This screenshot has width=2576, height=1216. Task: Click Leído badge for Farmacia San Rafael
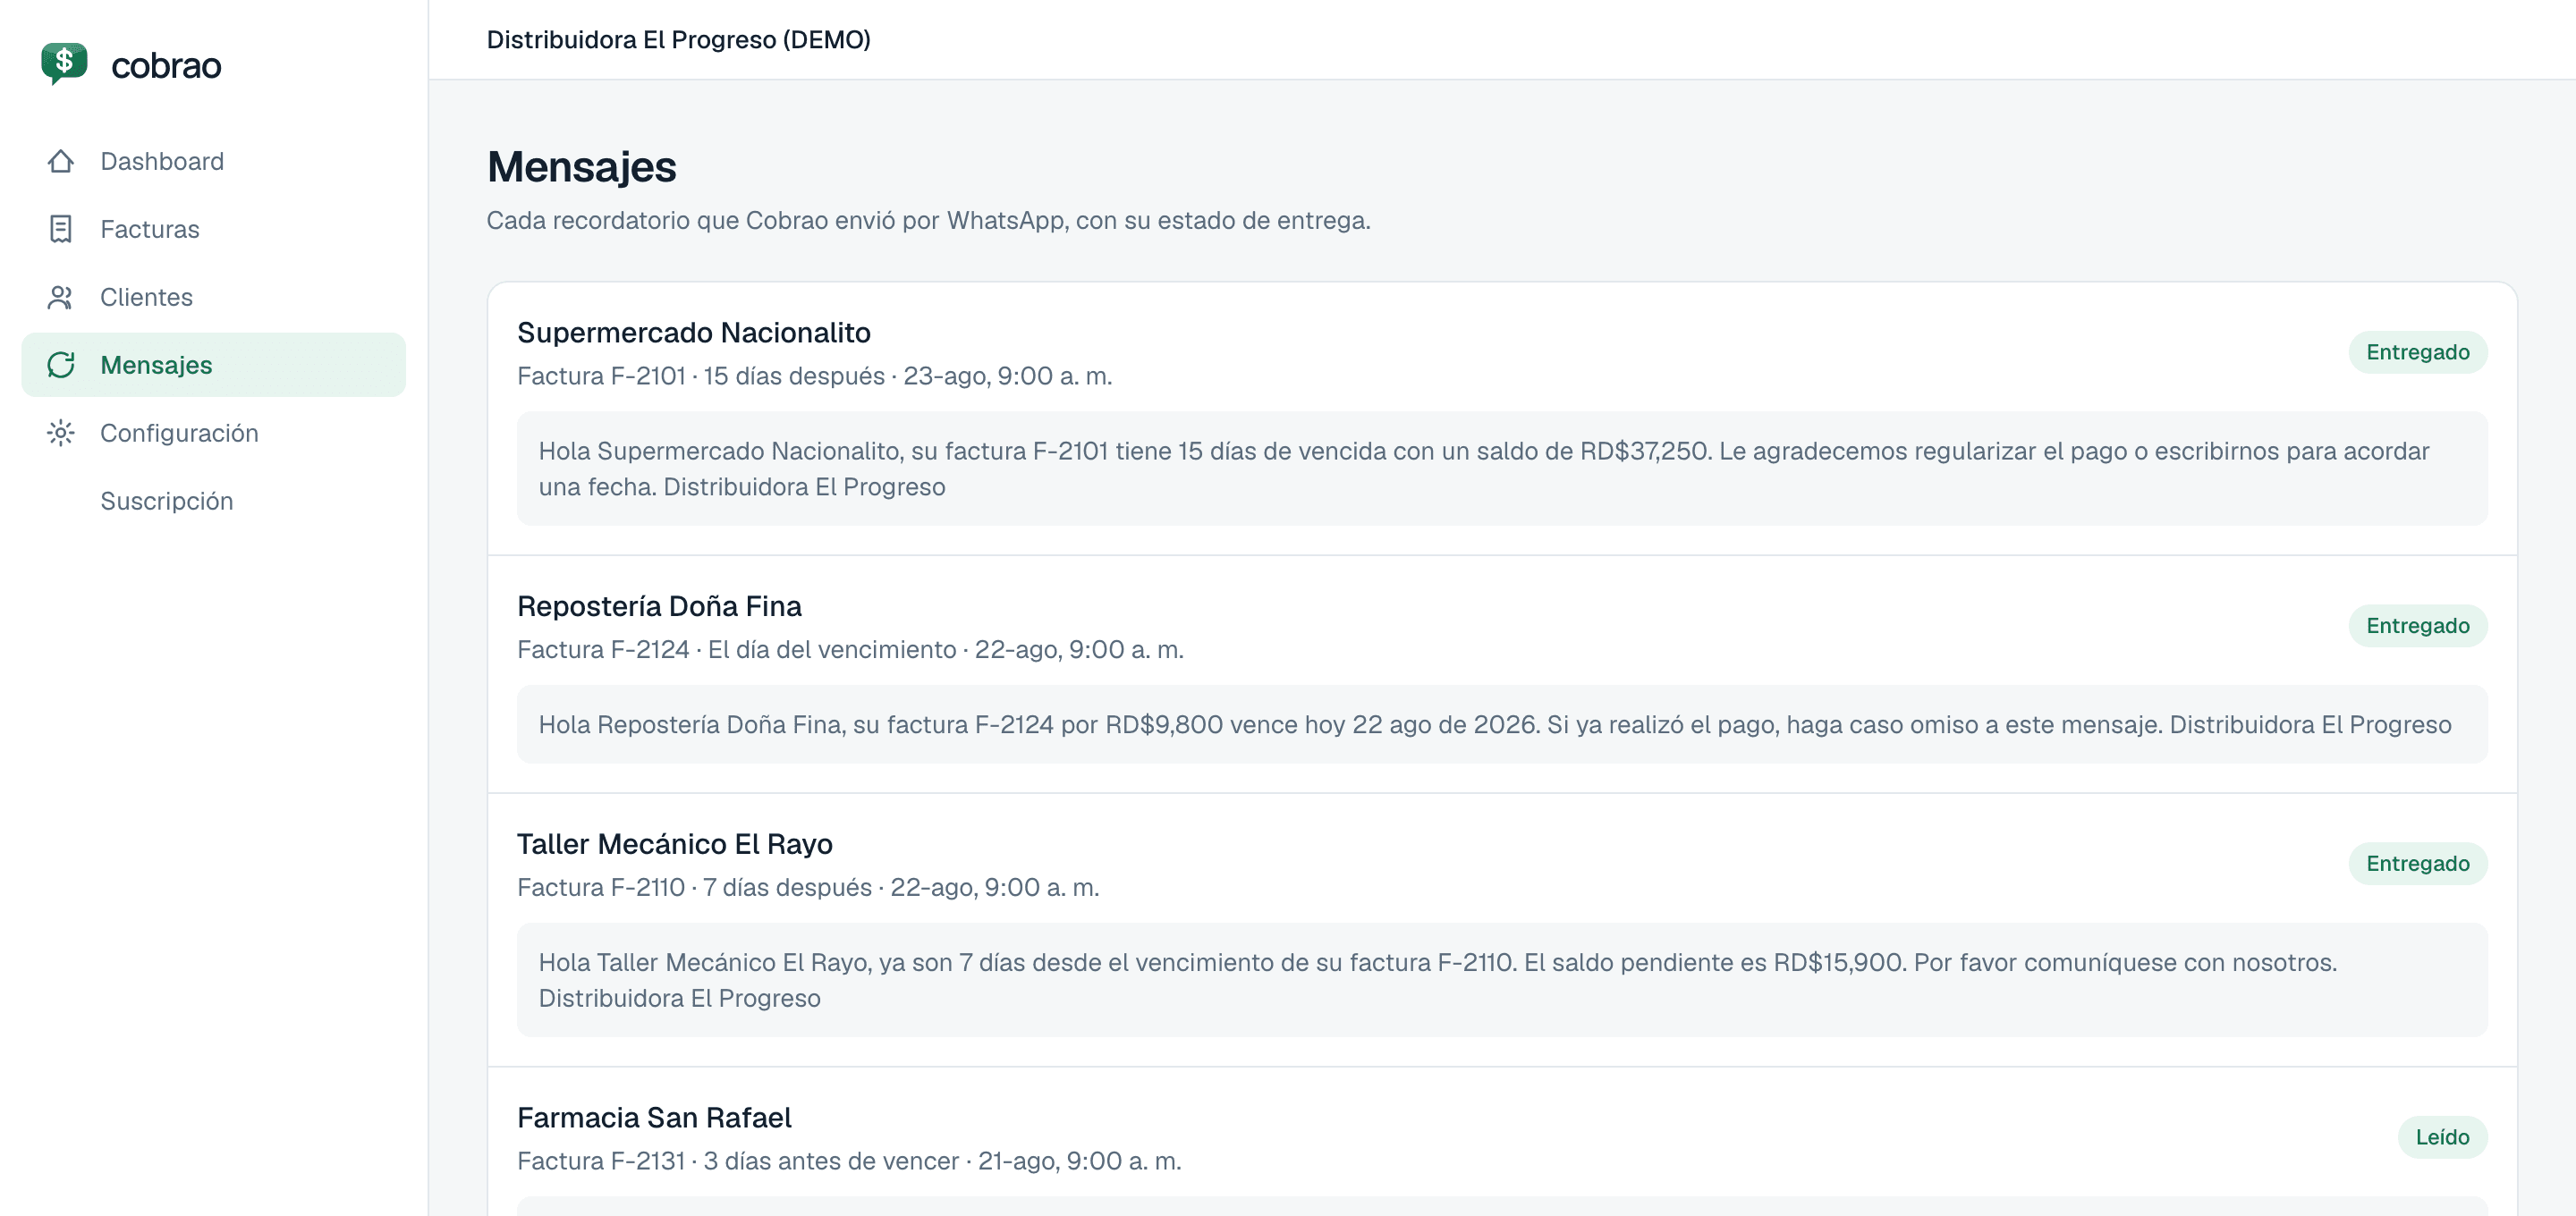(x=2442, y=1137)
